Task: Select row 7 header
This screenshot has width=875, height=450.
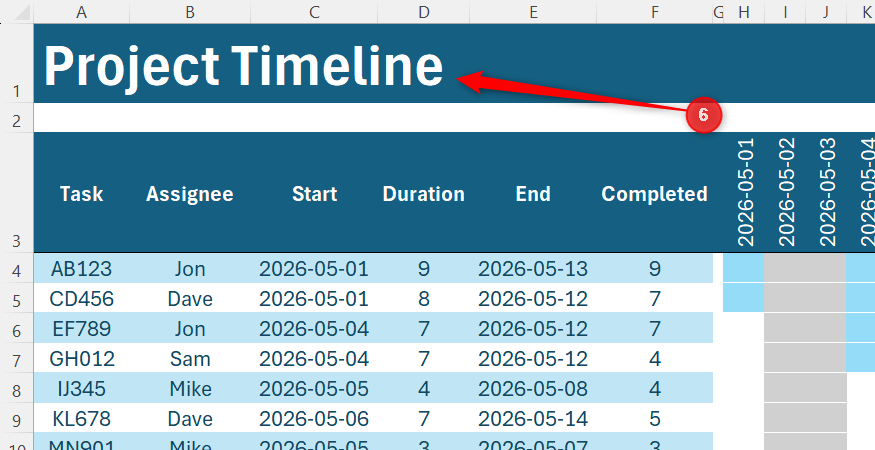Action: pyautogui.click(x=17, y=360)
